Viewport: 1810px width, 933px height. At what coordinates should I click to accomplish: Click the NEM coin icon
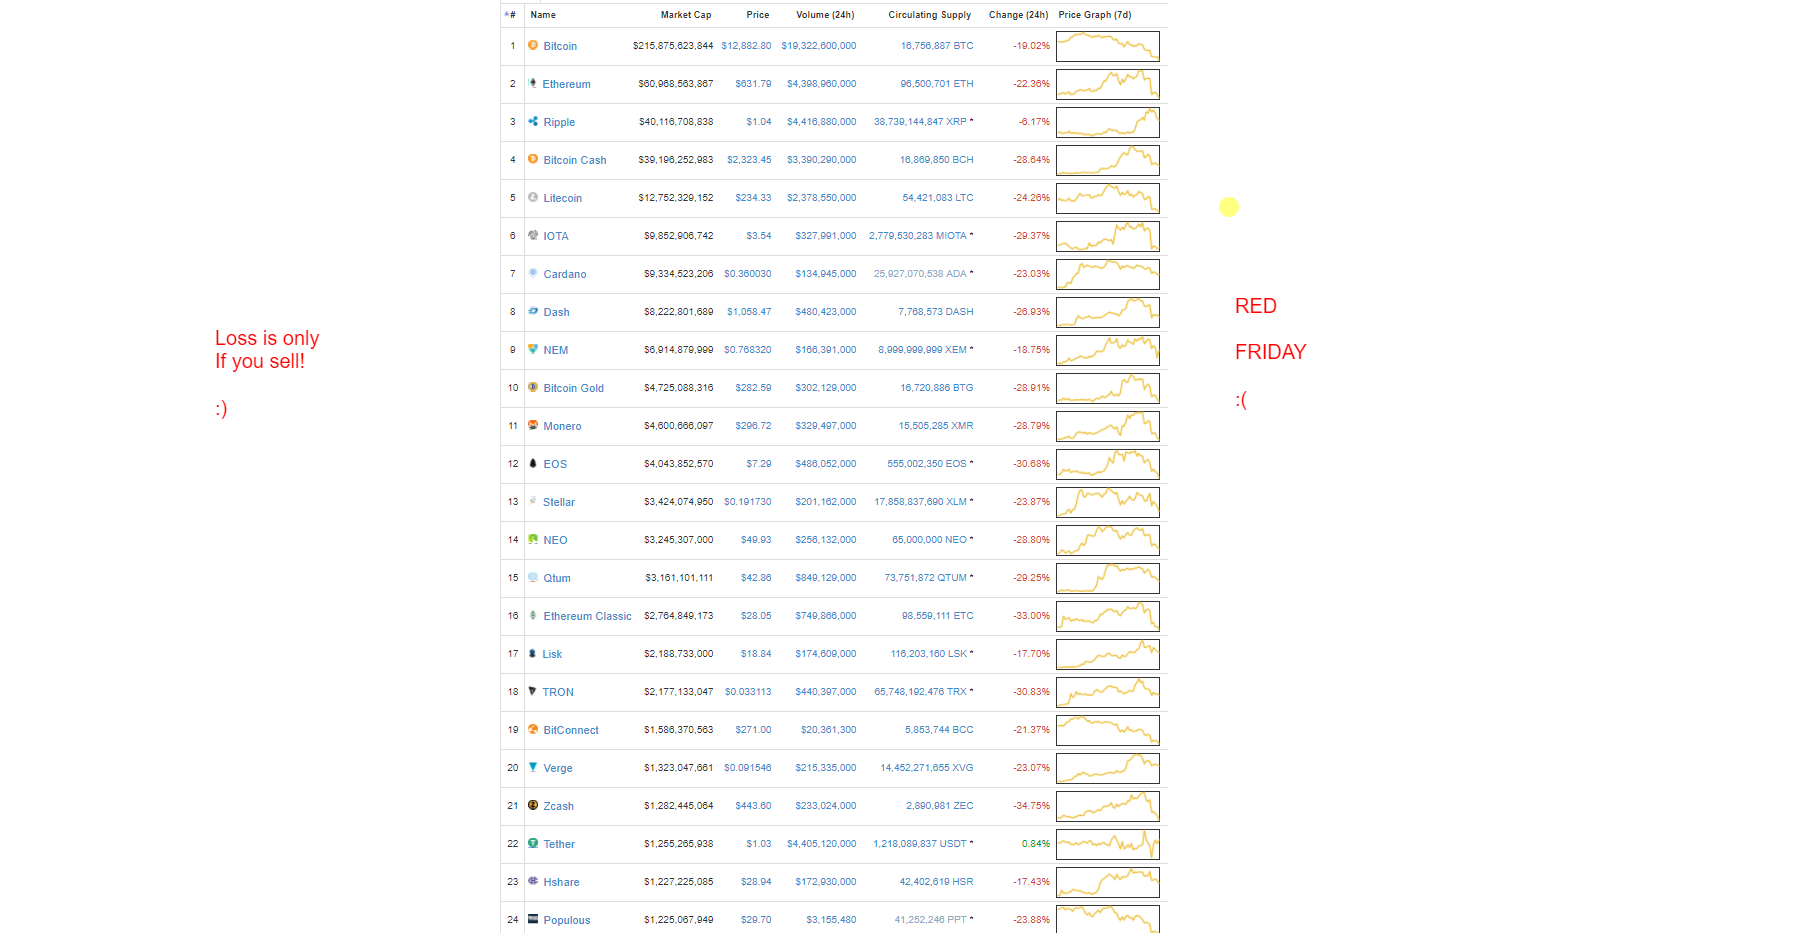click(533, 349)
